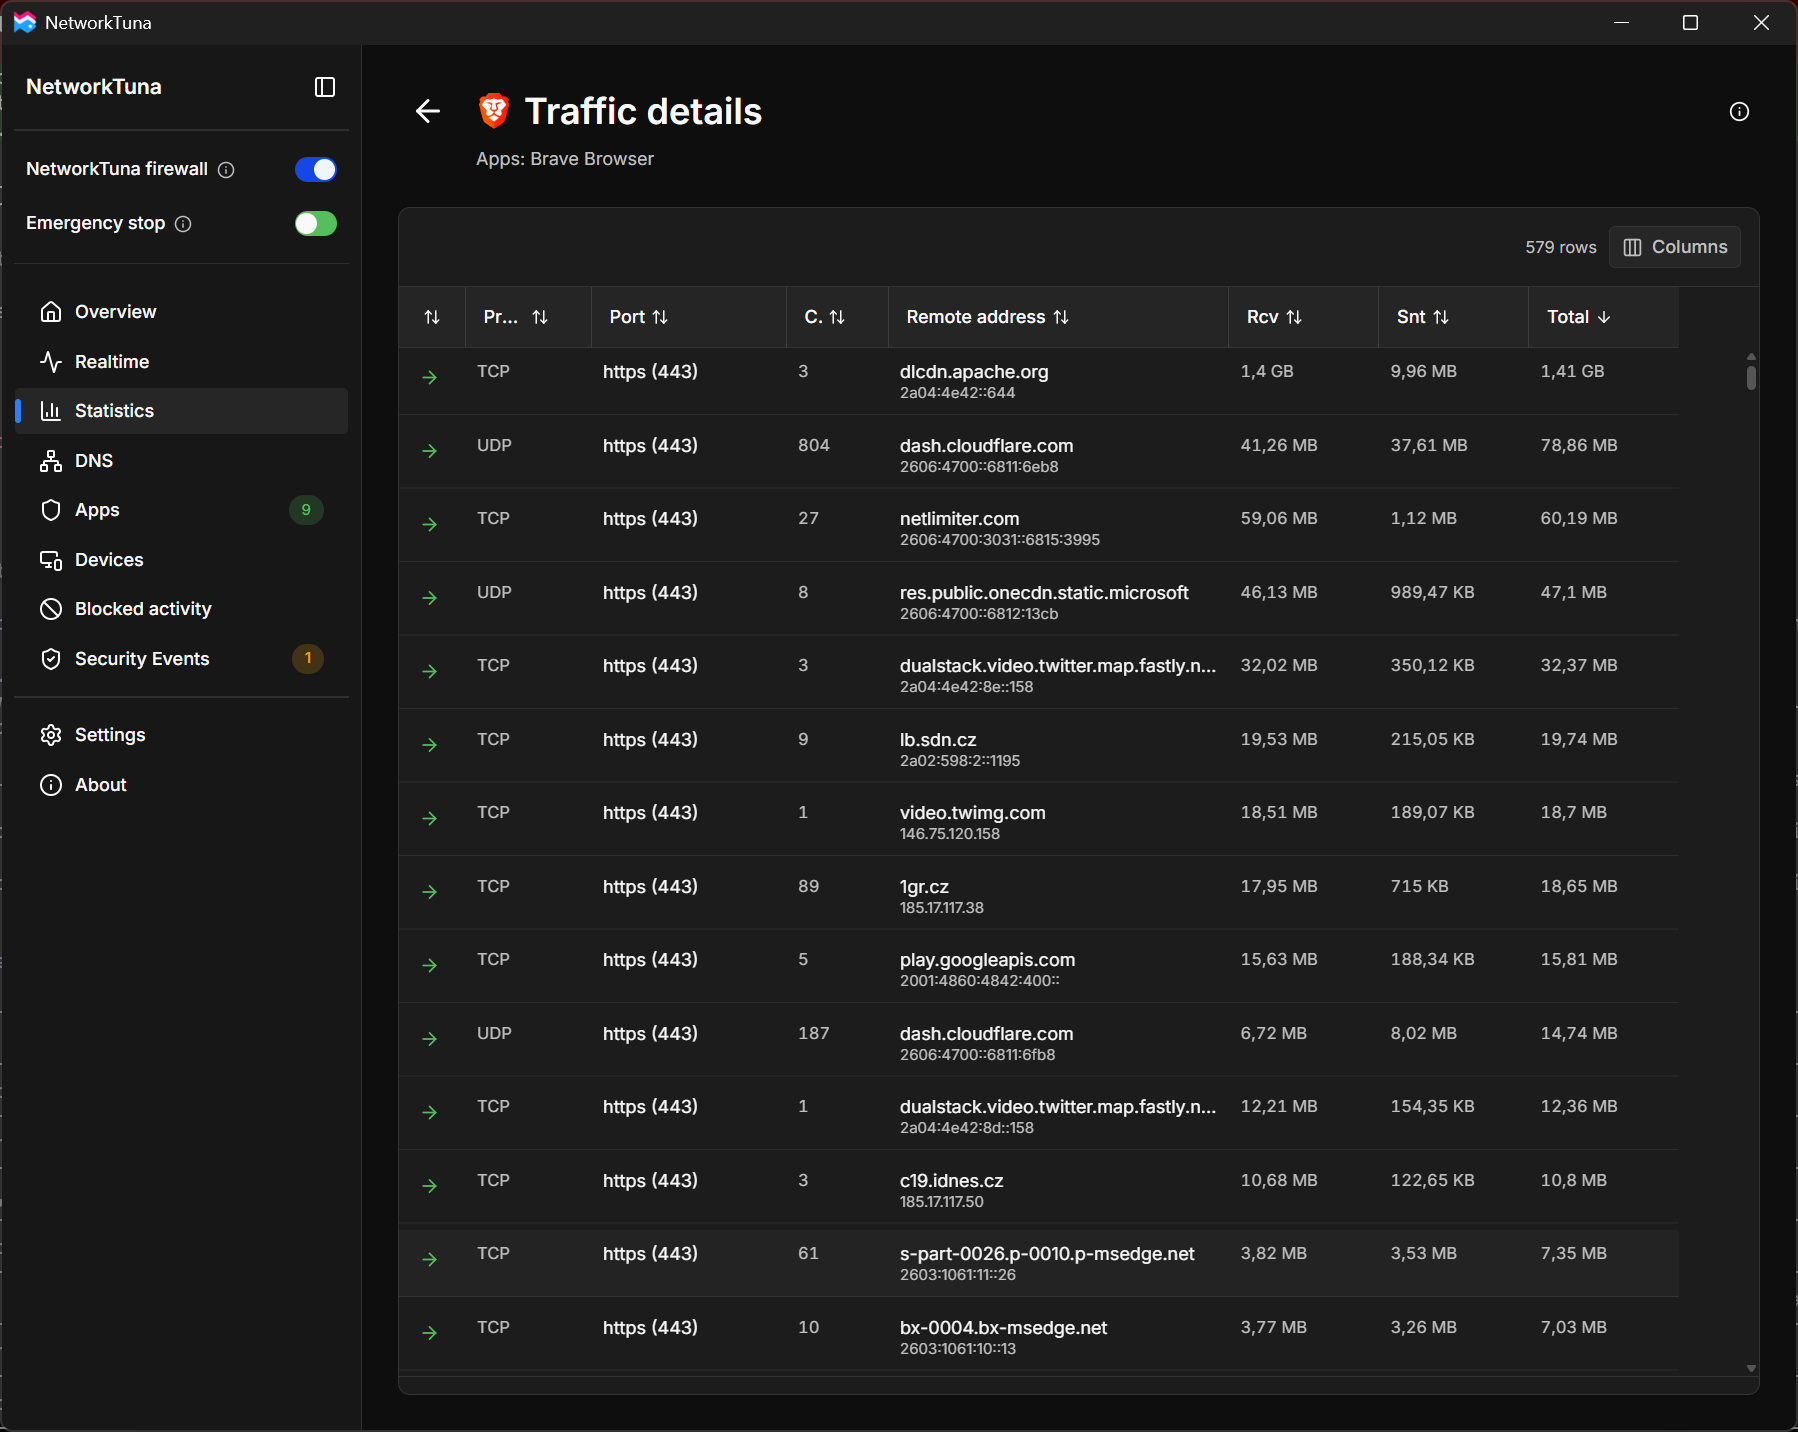Click the outbound arrow for video.twimg.com row
This screenshot has width=1798, height=1432.
pyautogui.click(x=430, y=819)
